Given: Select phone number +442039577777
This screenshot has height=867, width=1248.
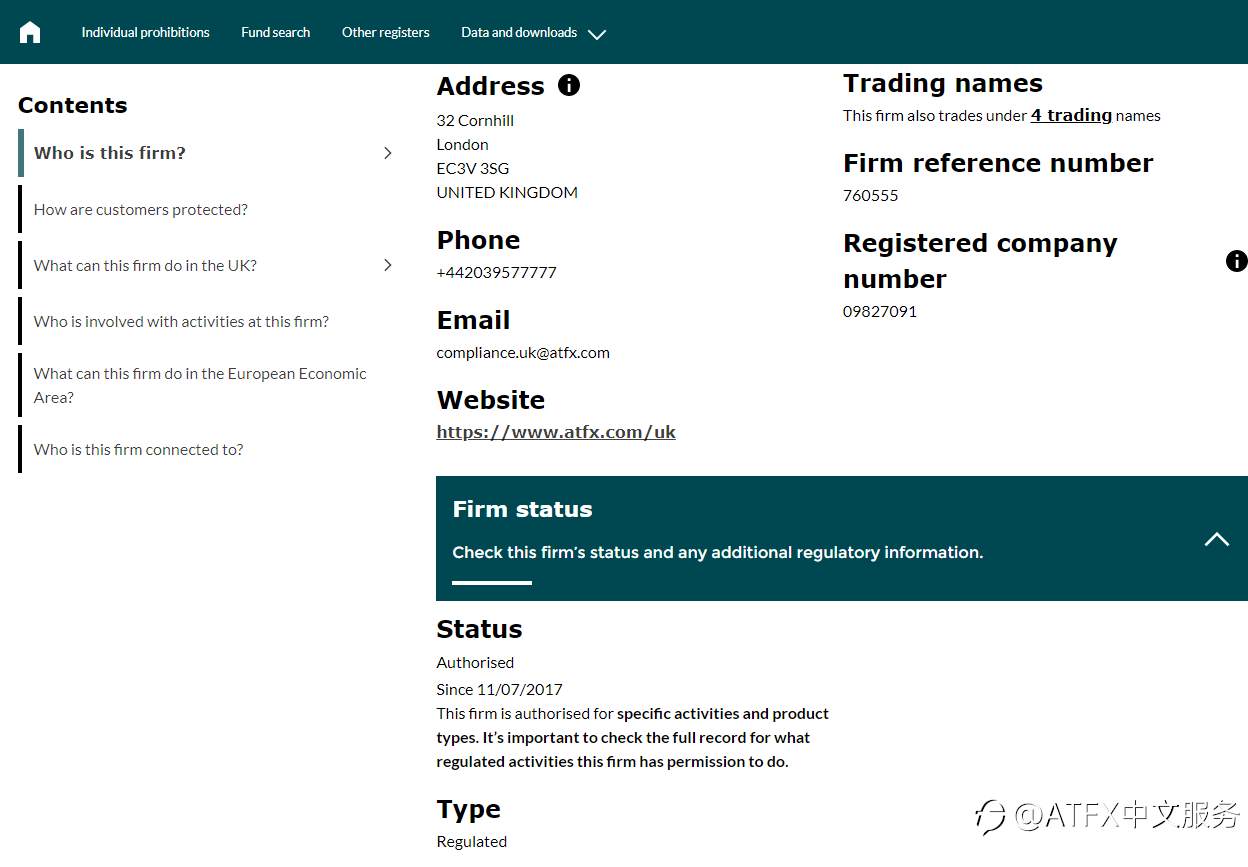Looking at the screenshot, I should (x=497, y=272).
